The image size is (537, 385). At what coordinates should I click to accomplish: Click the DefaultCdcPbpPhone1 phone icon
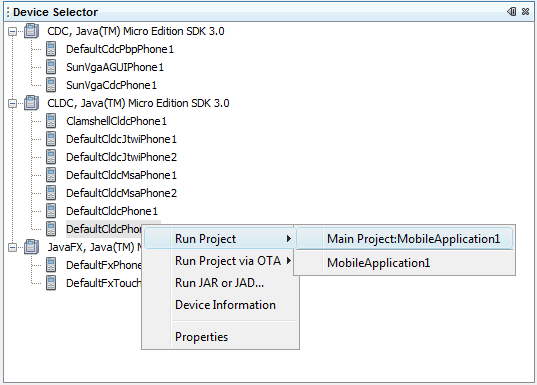pyautogui.click(x=51, y=49)
